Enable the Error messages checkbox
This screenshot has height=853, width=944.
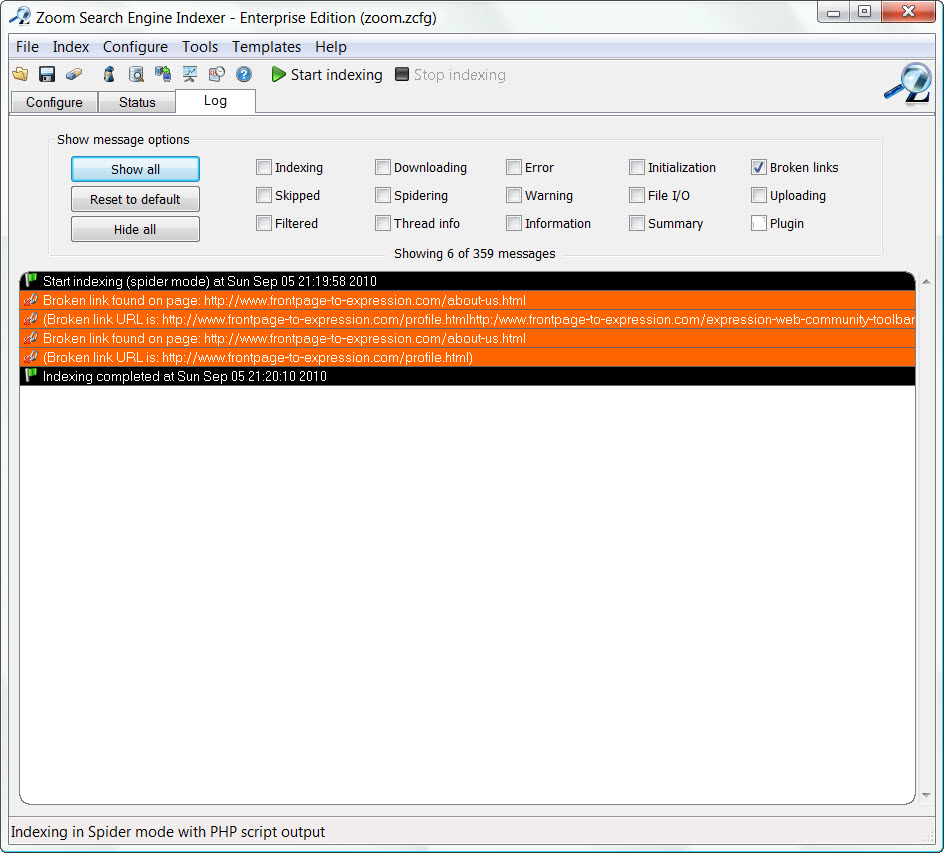click(x=514, y=167)
